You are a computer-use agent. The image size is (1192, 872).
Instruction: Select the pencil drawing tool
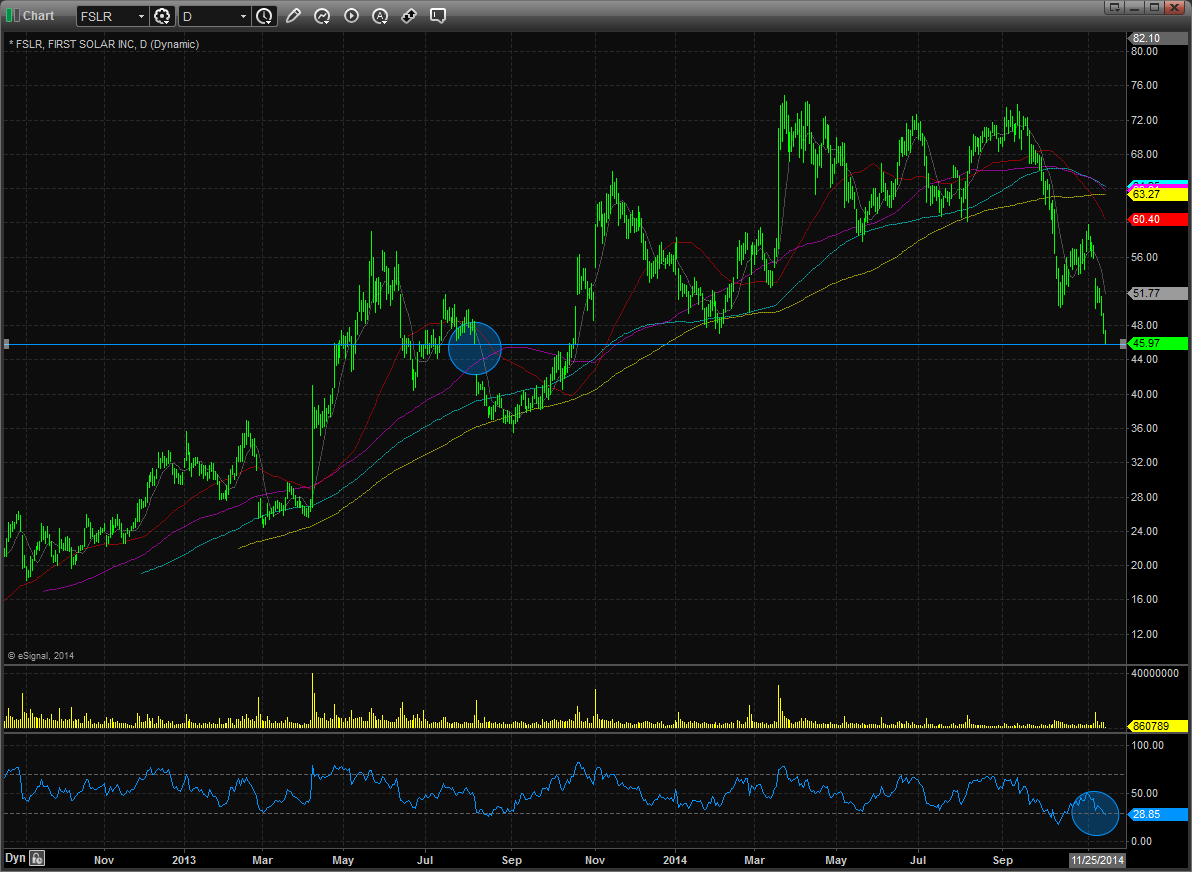coord(293,15)
